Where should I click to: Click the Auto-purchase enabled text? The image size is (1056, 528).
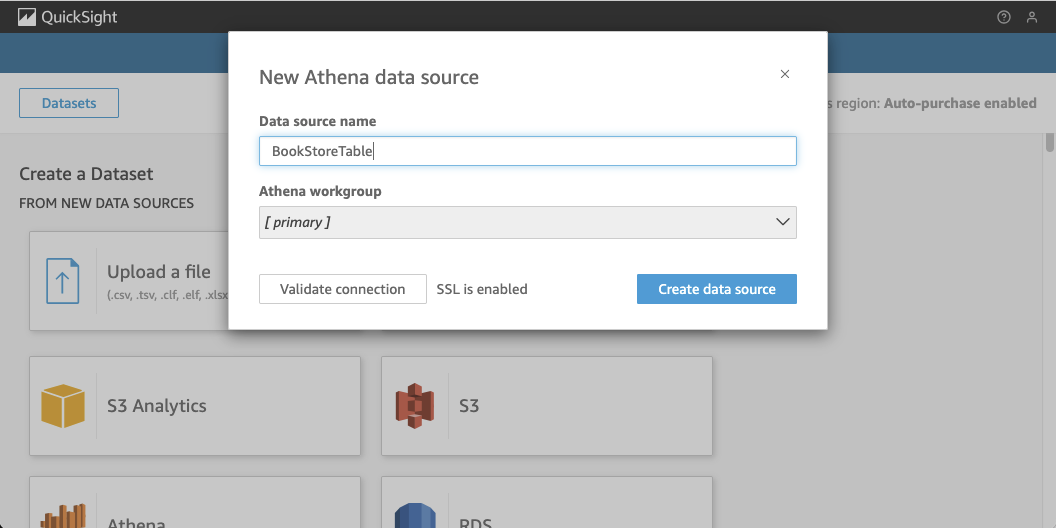pyautogui.click(x=960, y=103)
